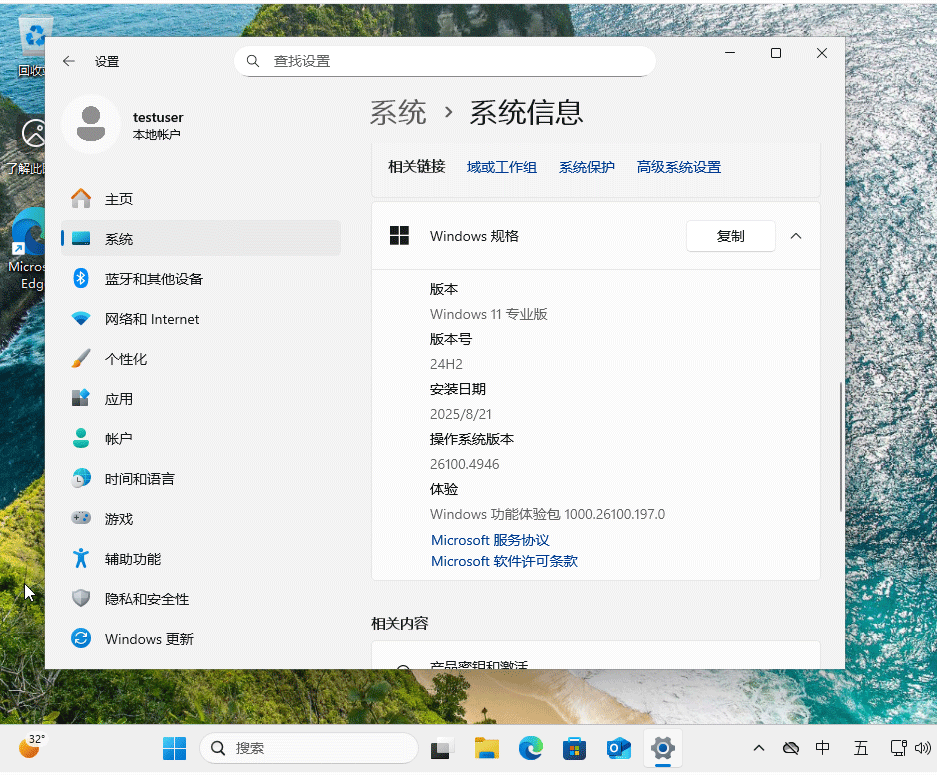937x776 pixels.
Task: Open Outlook from the taskbar
Action: (618, 749)
